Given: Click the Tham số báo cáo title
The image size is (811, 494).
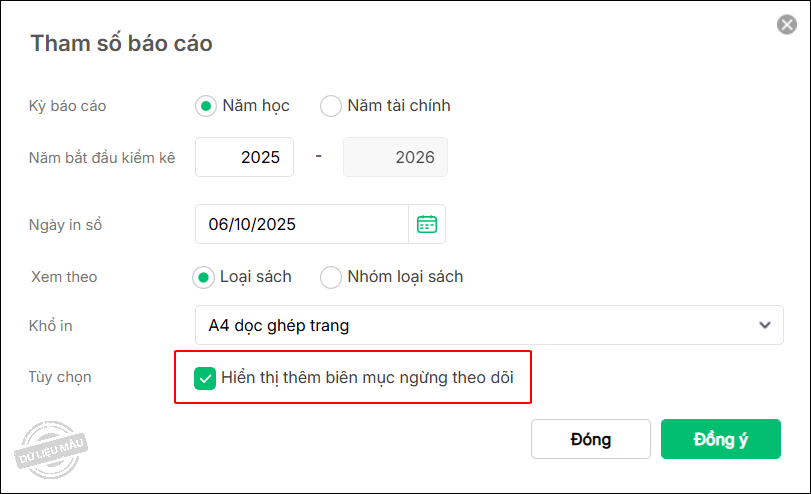Looking at the screenshot, I should click(x=121, y=43).
